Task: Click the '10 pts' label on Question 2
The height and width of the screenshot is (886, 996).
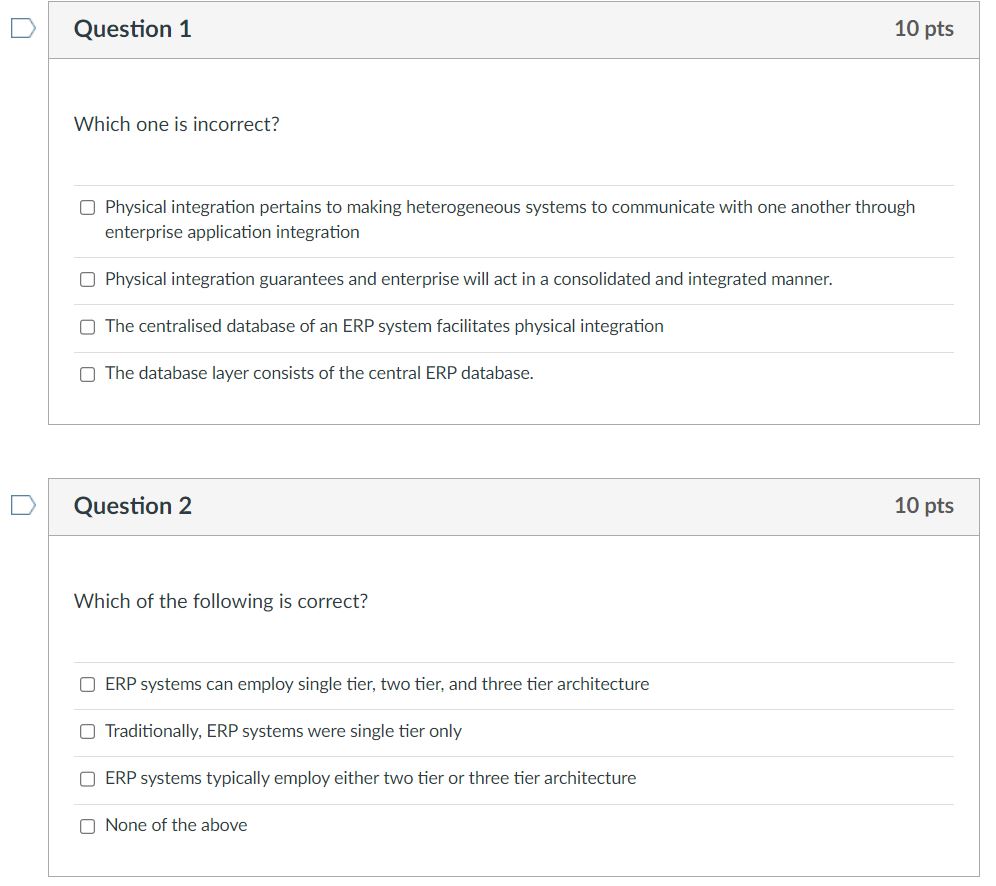Action: [x=925, y=506]
